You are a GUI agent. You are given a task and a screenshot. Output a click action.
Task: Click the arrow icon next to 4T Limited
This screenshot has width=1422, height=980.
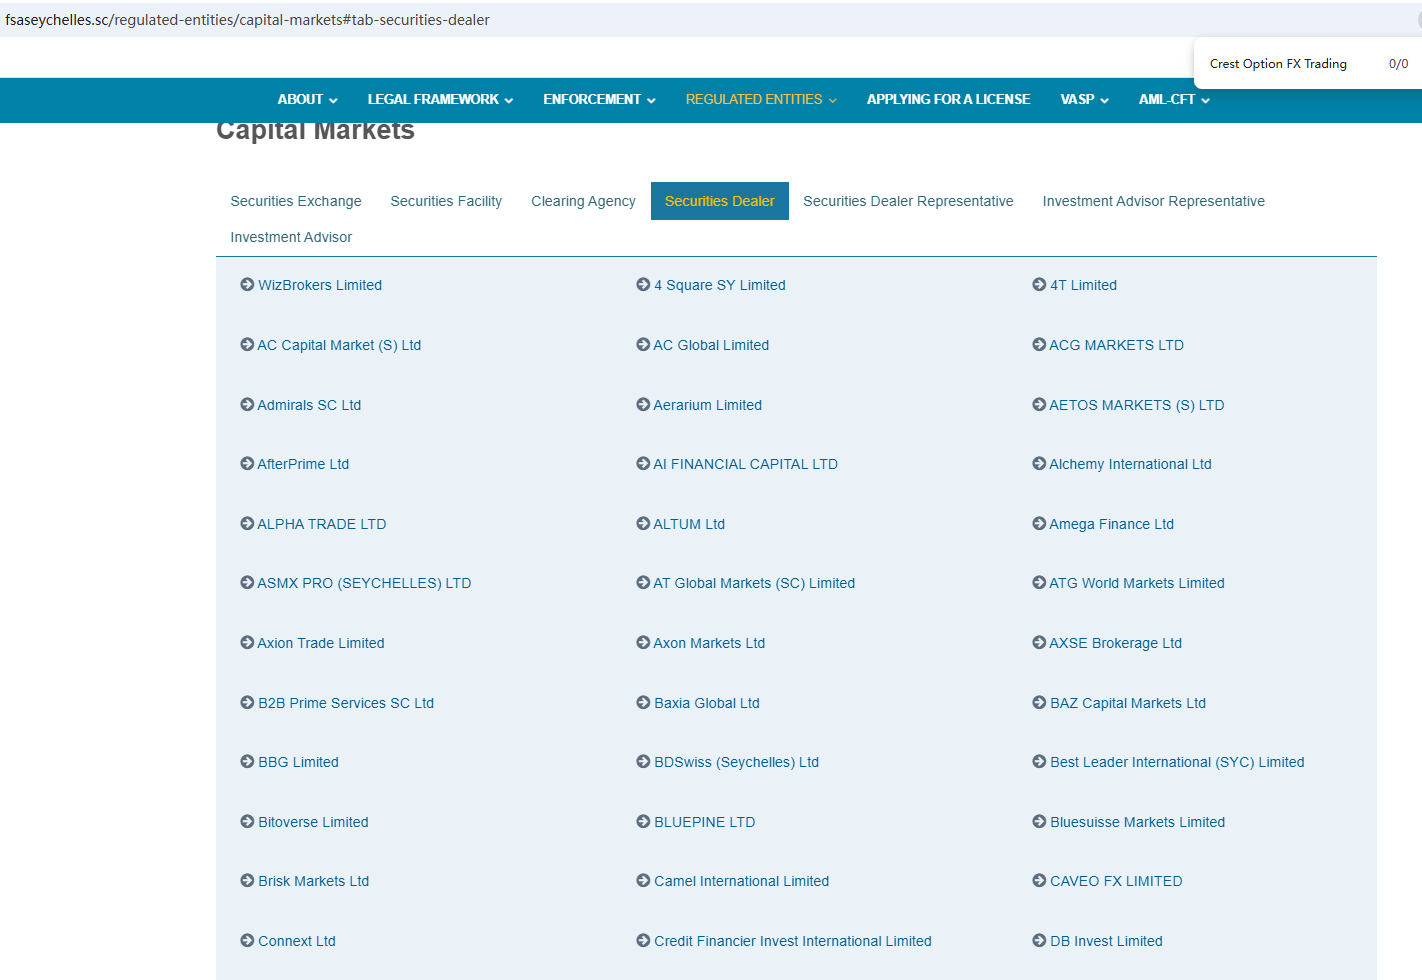click(1039, 285)
